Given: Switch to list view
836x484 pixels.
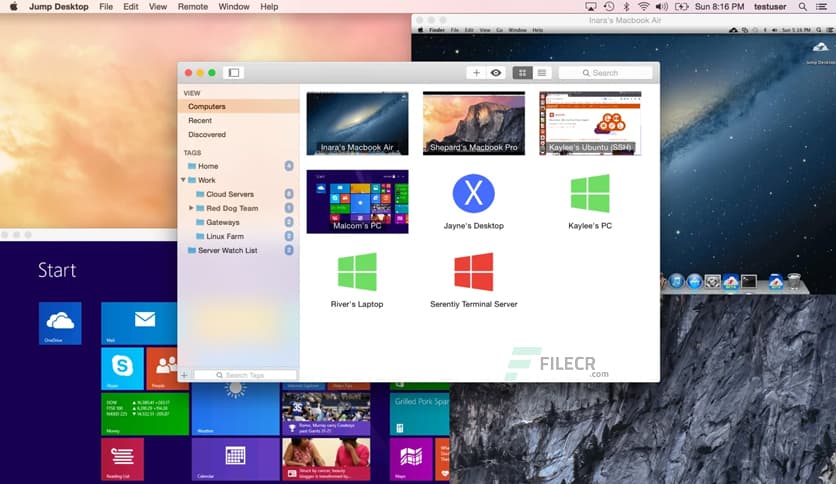Looking at the screenshot, I should [x=542, y=72].
